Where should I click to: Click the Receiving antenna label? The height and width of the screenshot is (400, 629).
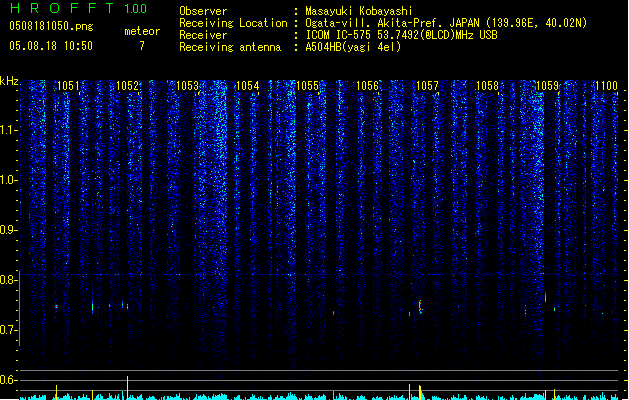coord(230,47)
